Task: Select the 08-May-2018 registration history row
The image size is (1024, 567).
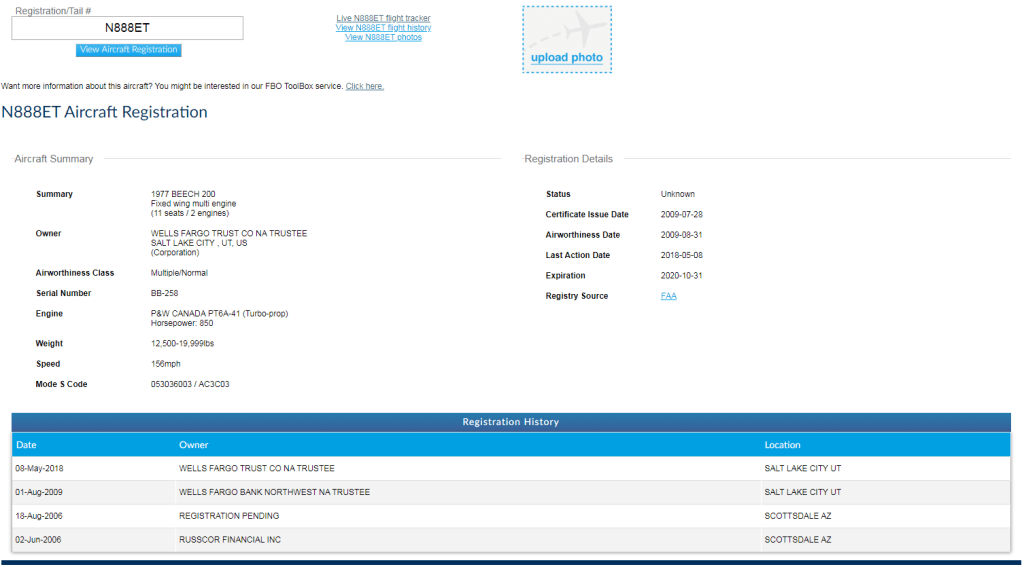Action: click(x=510, y=468)
